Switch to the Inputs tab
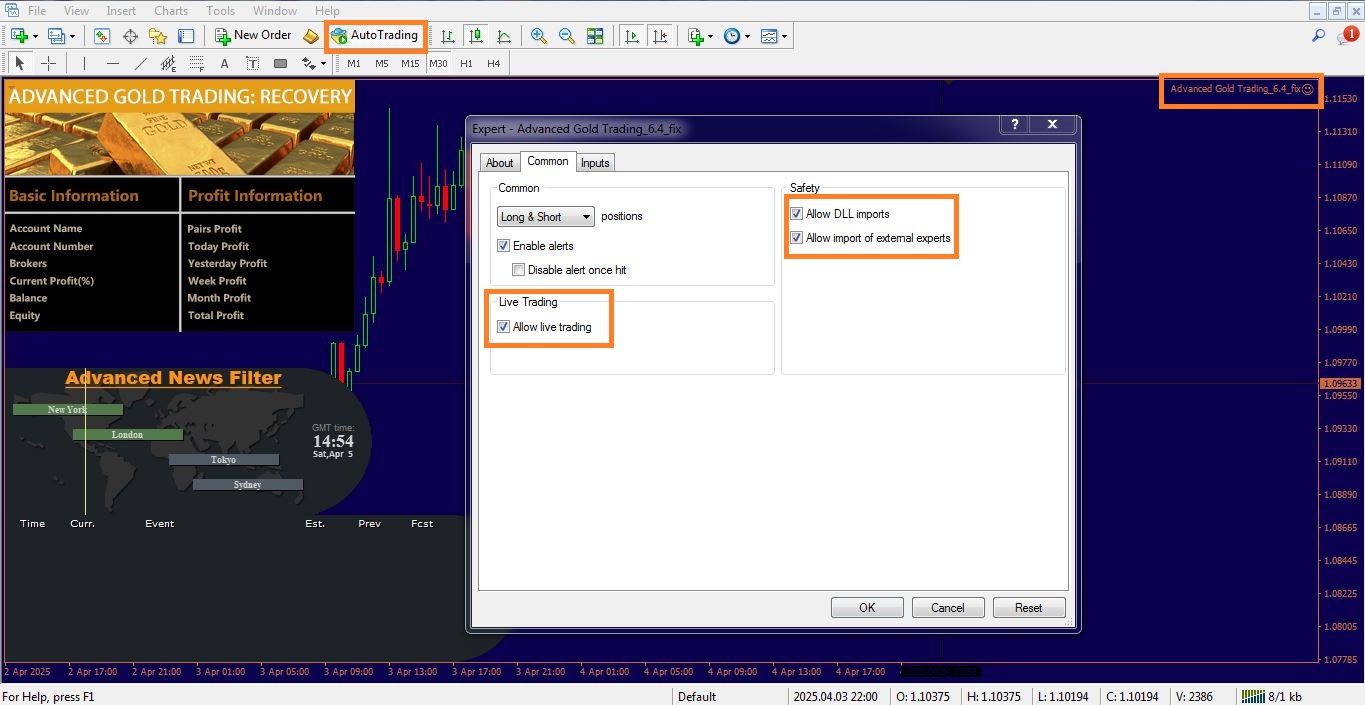1365x705 pixels. tap(595, 163)
